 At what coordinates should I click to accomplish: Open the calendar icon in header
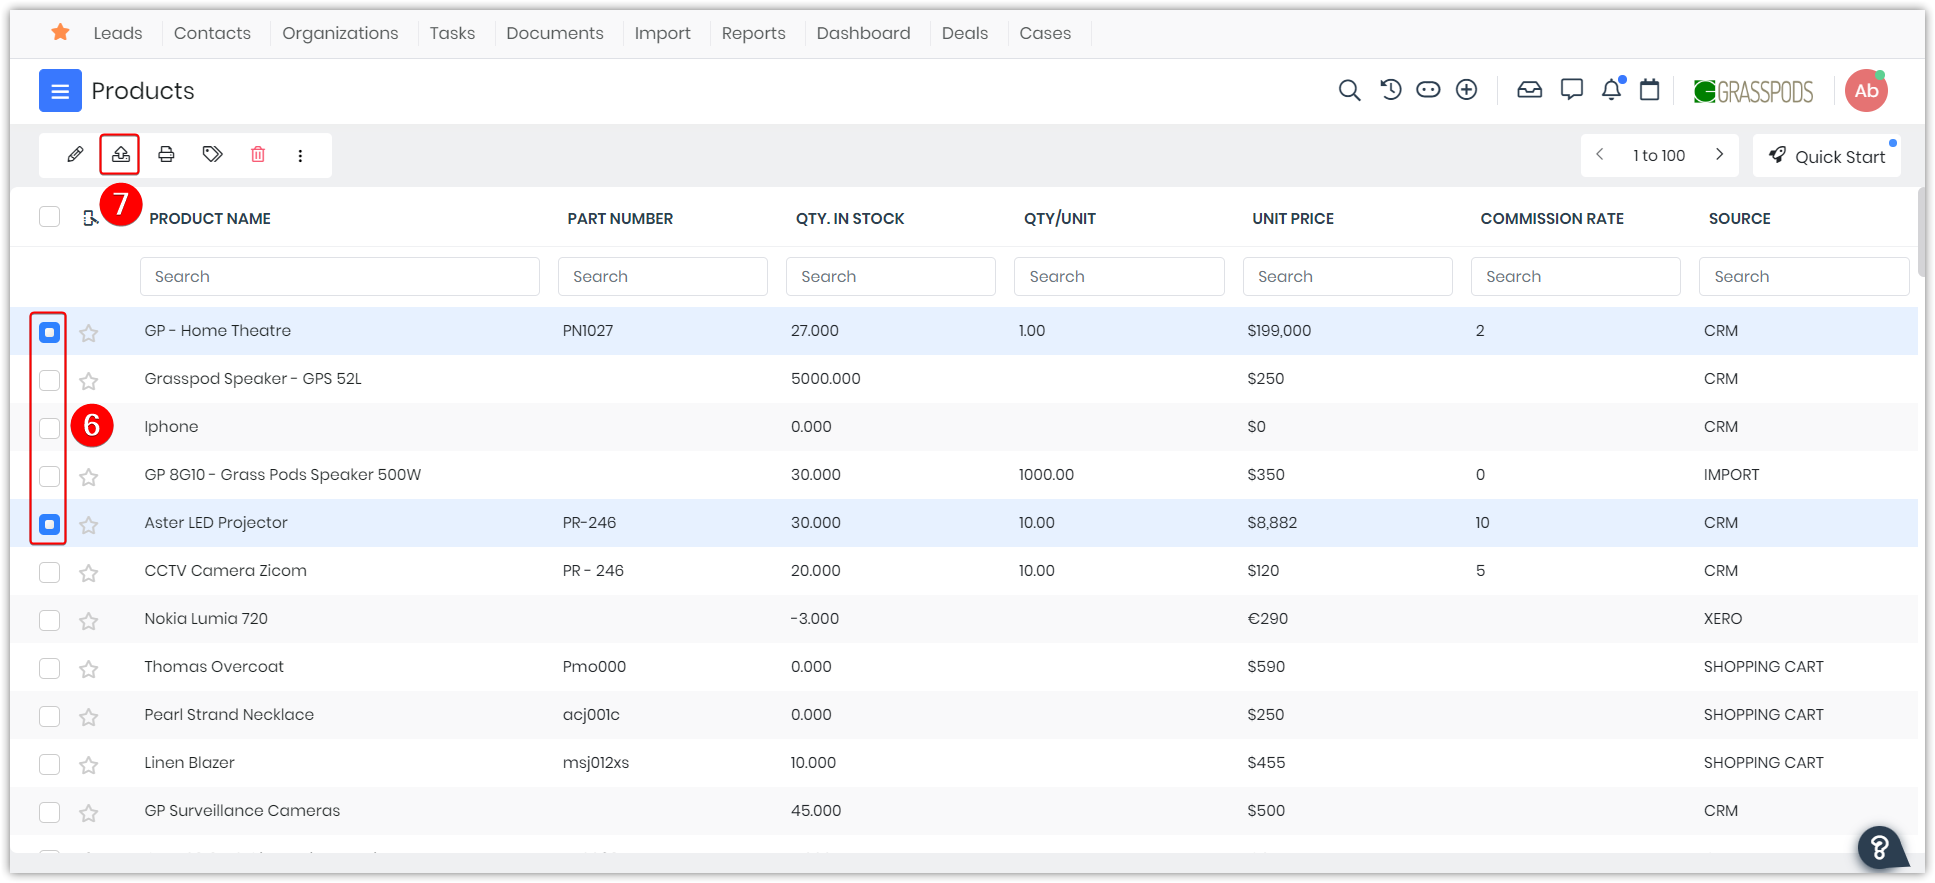(x=1649, y=90)
